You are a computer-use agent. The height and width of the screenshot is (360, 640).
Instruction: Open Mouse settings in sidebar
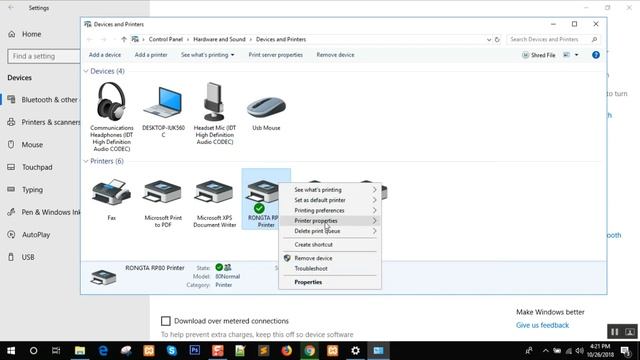tap(26, 144)
